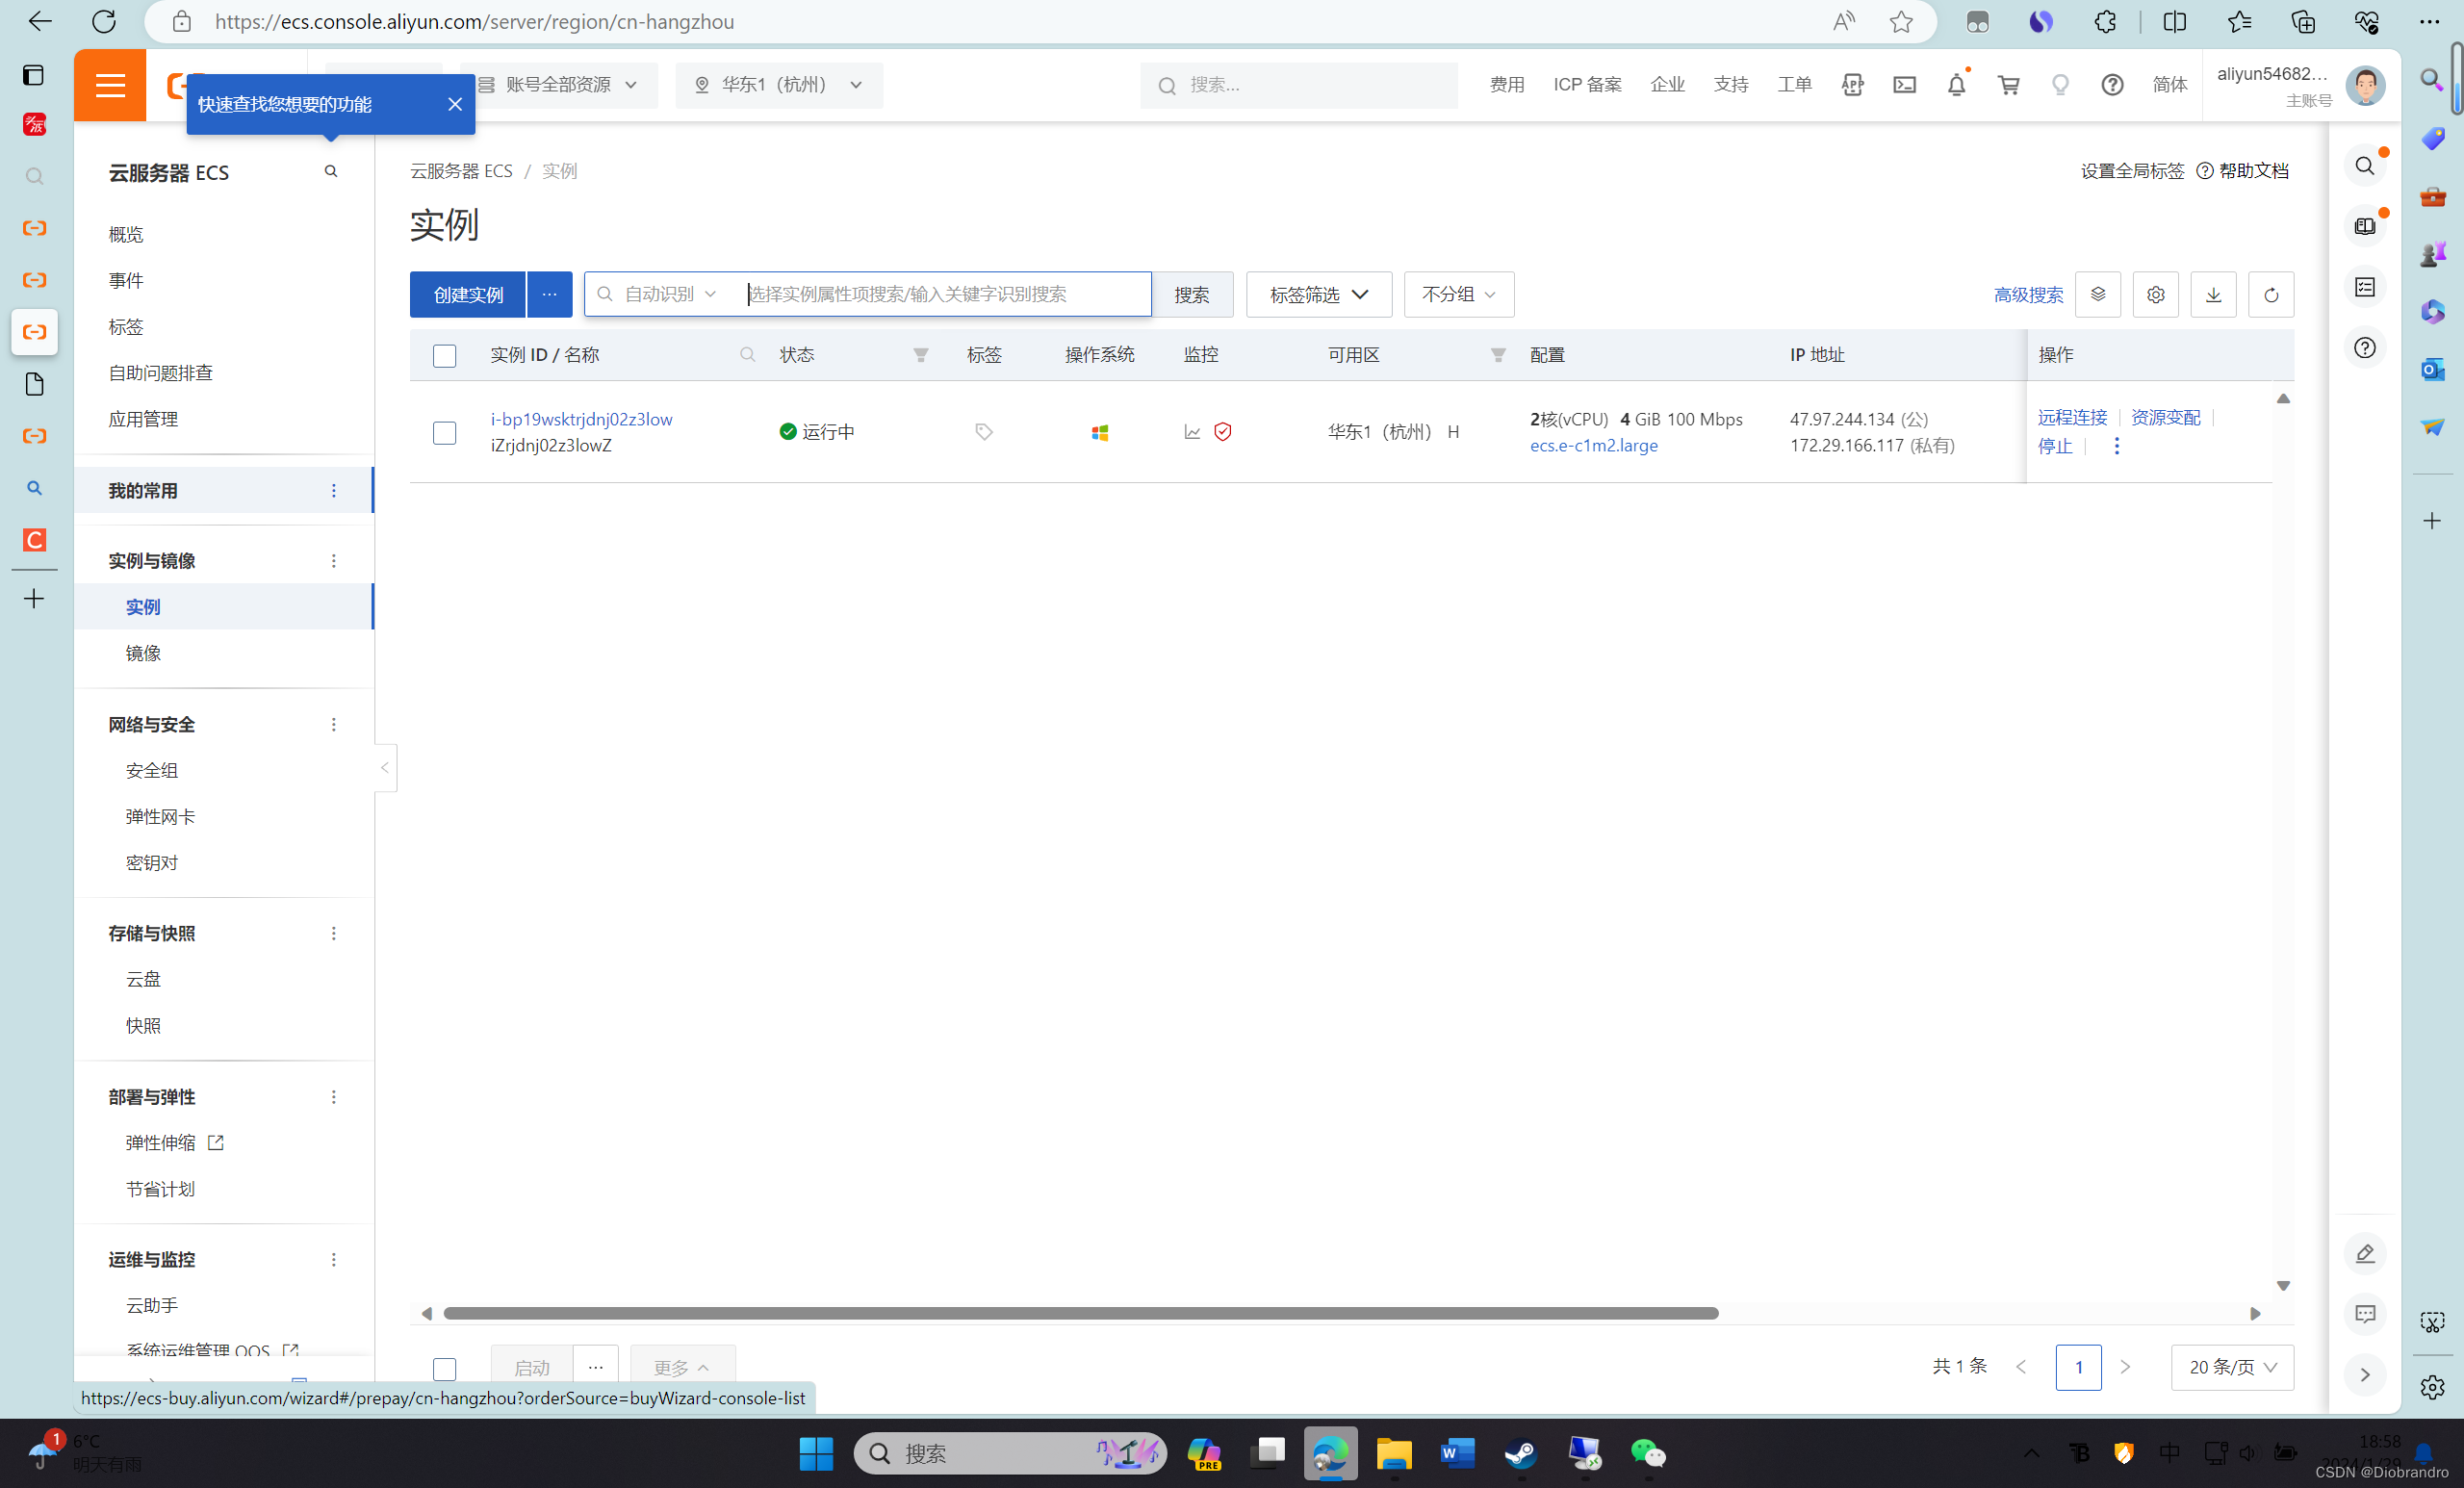This screenshot has width=2464, height=1488.
Task: Open the notifications bell icon
Action: point(1956,85)
